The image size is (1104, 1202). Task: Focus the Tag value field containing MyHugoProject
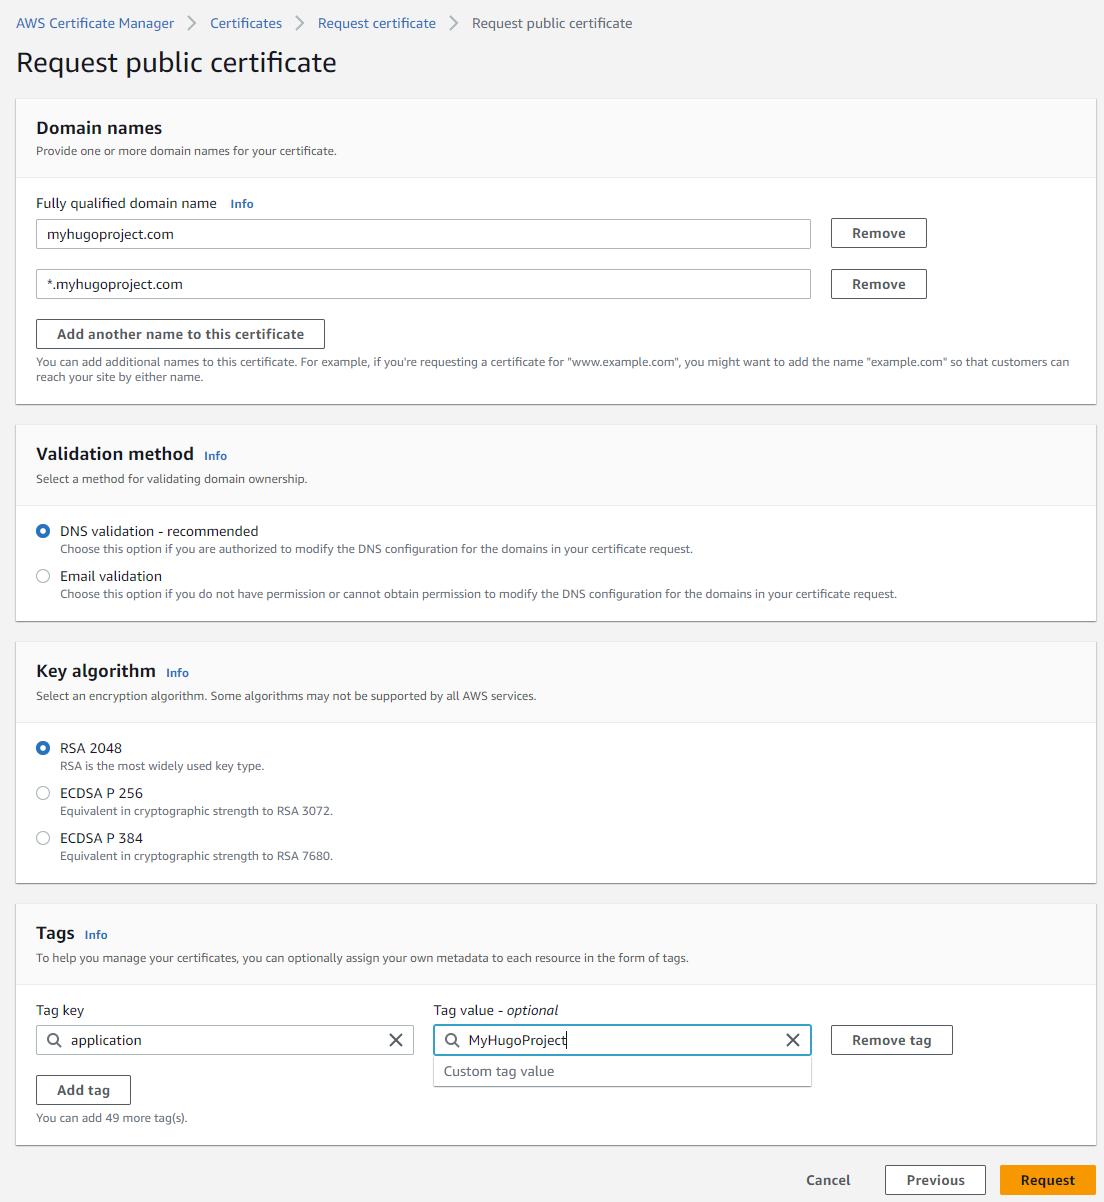pyautogui.click(x=622, y=1040)
